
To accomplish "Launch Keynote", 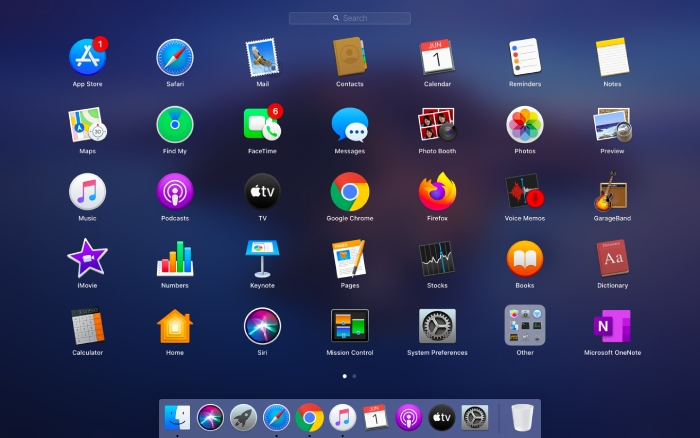I will (x=262, y=259).
